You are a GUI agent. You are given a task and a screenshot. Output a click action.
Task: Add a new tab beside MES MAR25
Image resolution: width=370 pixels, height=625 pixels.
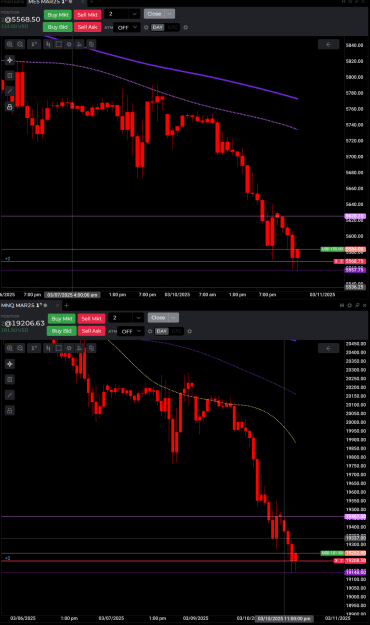(x=91, y=2)
